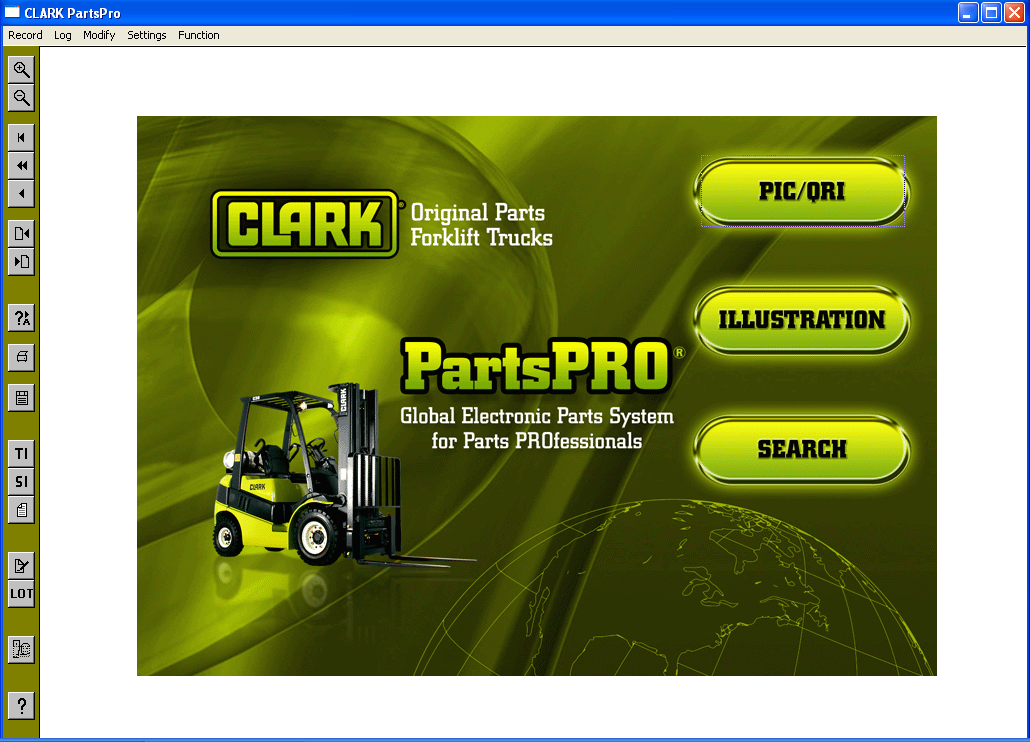
Task: Click the SEARCH button
Action: click(x=802, y=450)
